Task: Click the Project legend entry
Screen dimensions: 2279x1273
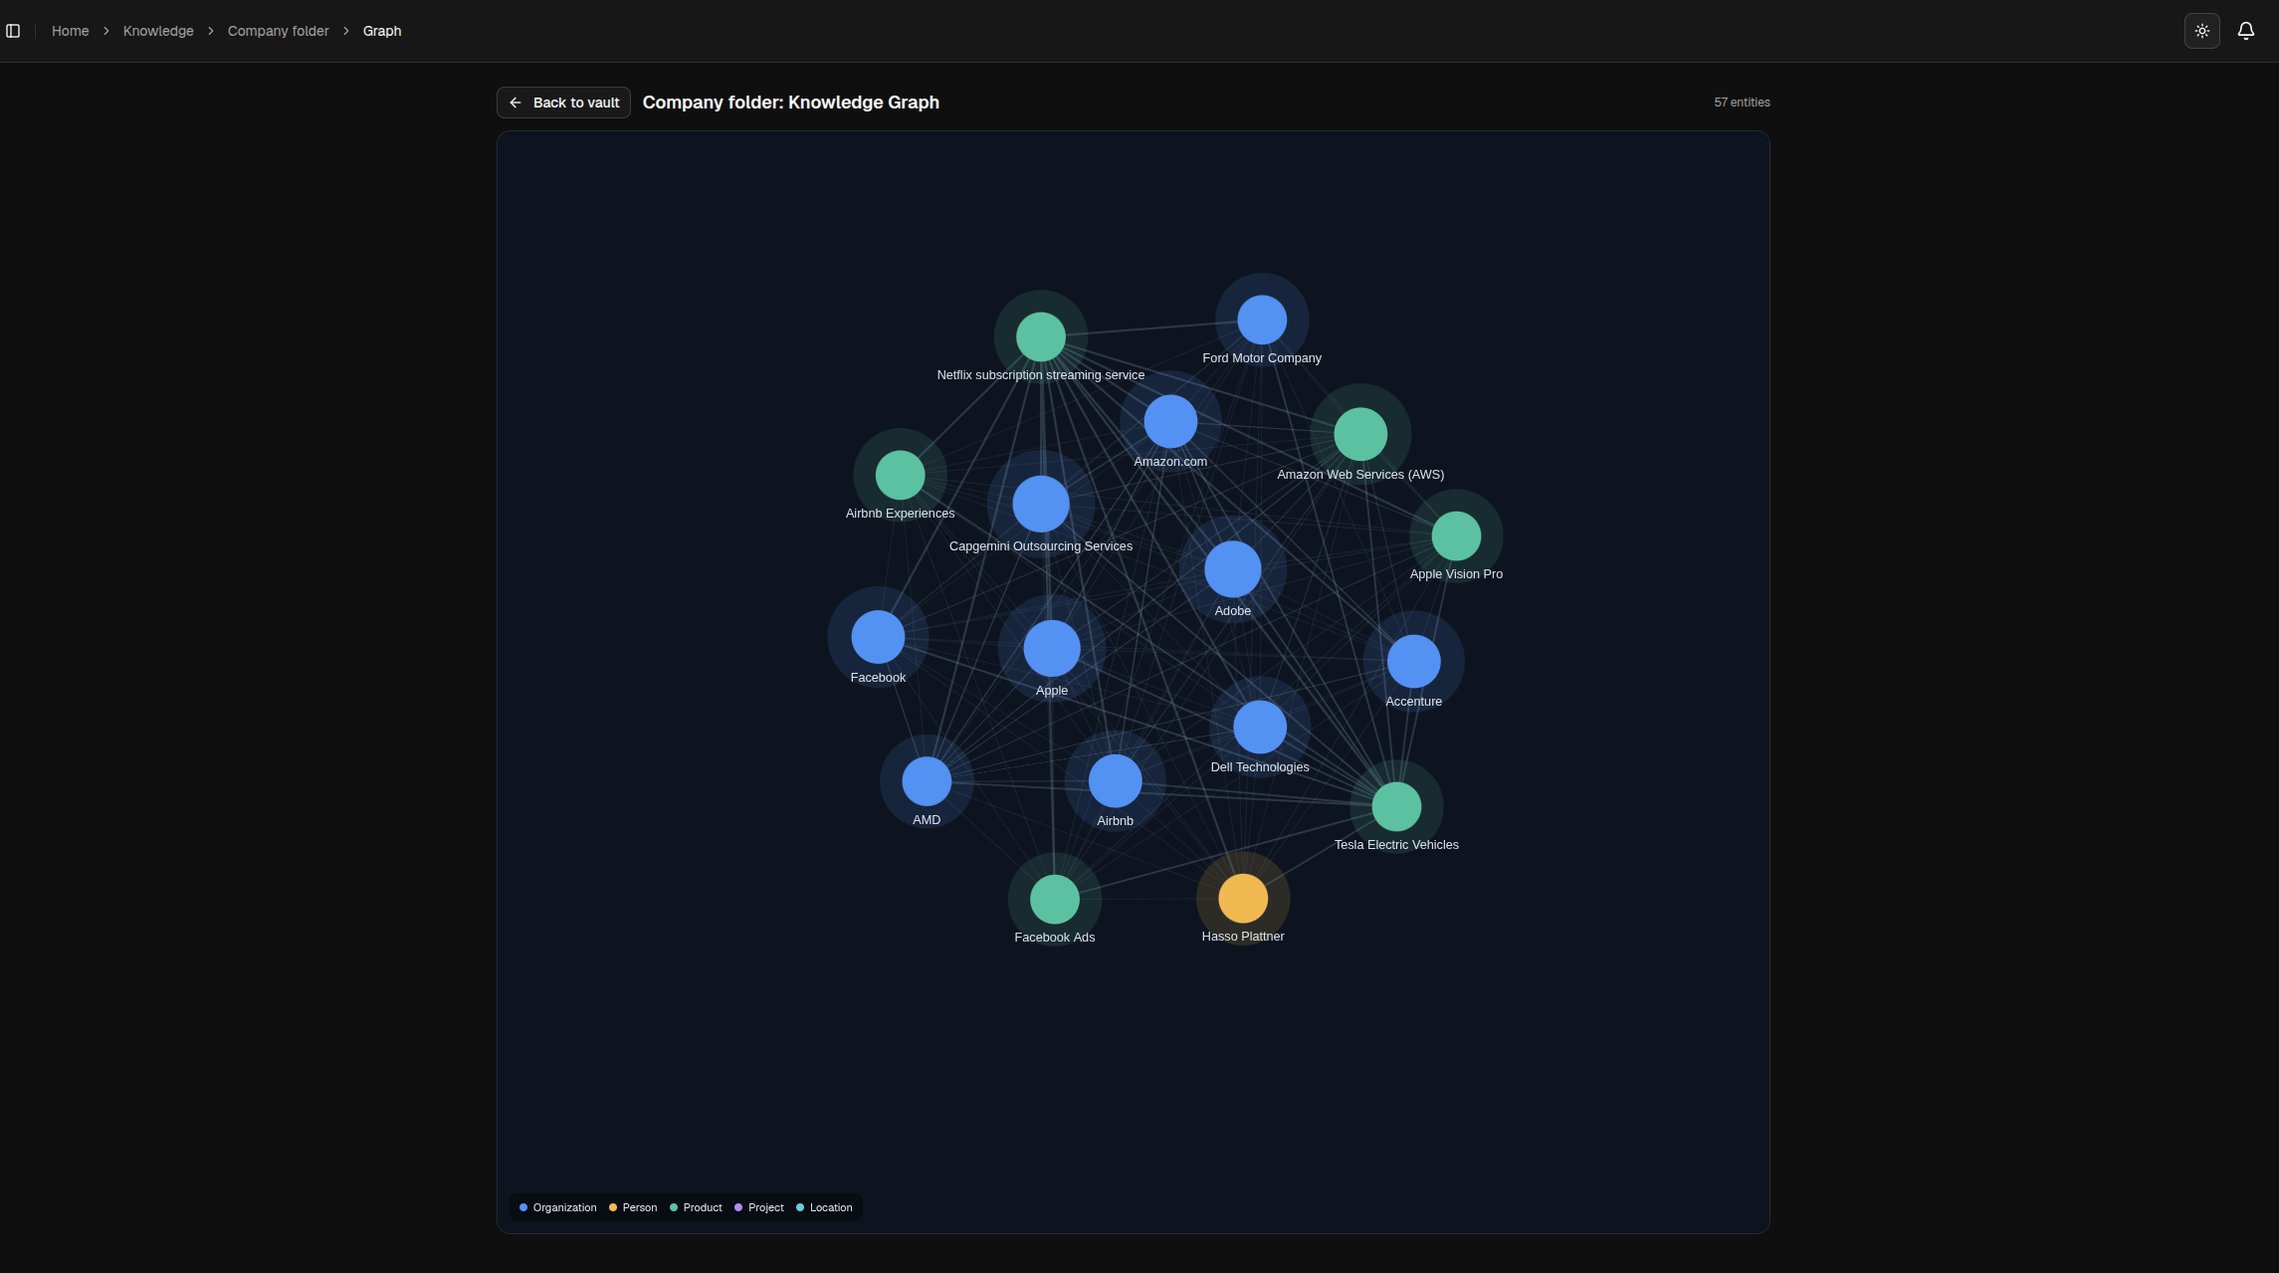Action: 759,1207
